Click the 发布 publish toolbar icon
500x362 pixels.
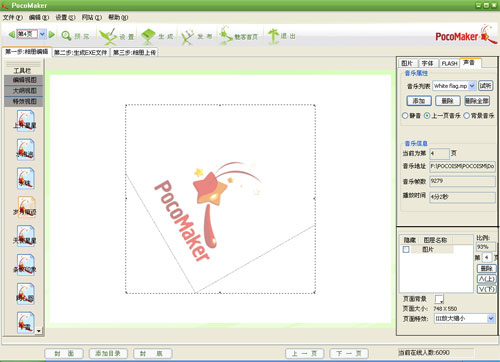coord(187,37)
